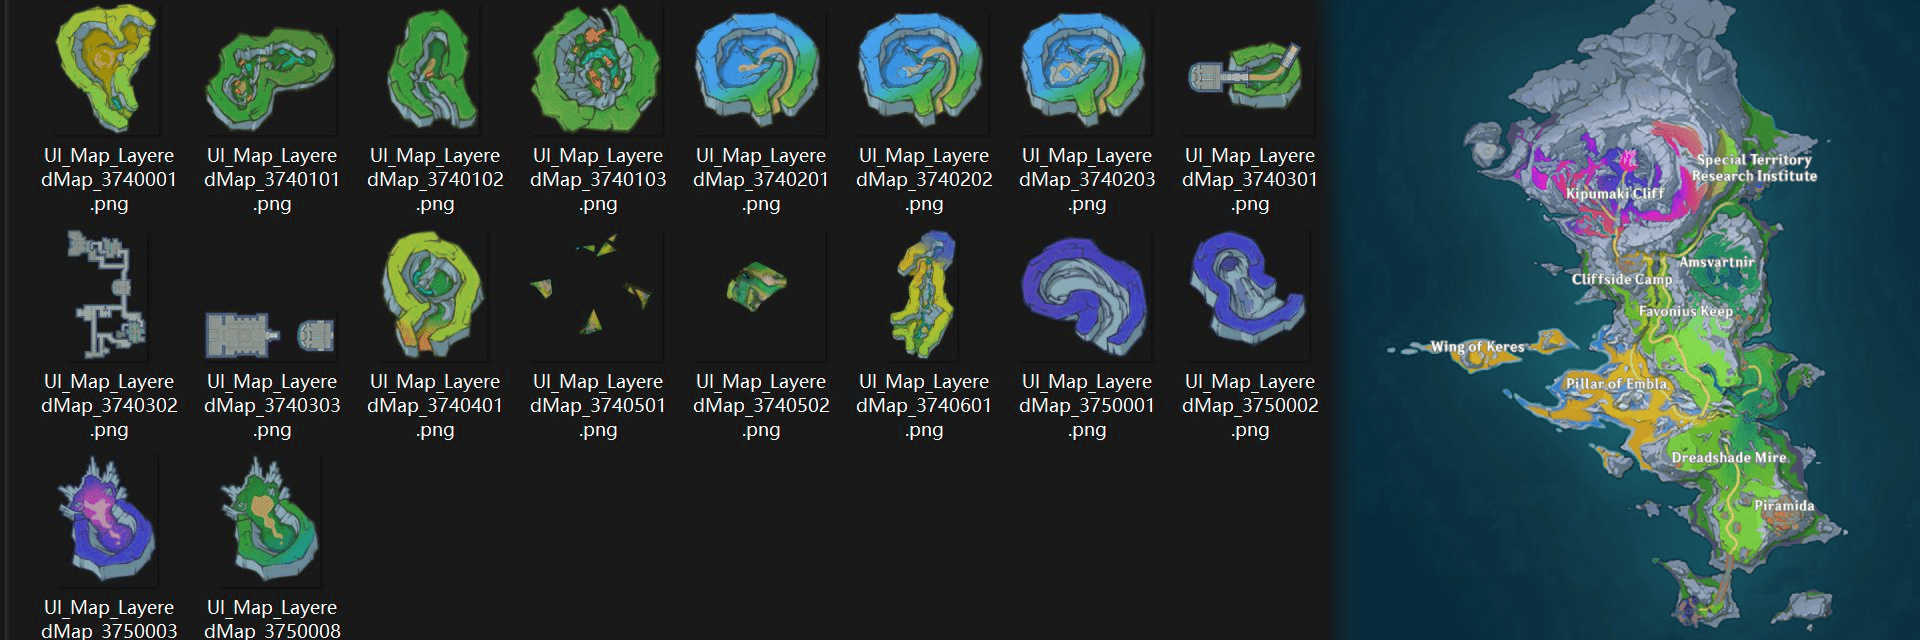This screenshot has height=640, width=1920.
Task: Click the file name UI_Map_LayeredMap_3740201.png
Action: 761,180
